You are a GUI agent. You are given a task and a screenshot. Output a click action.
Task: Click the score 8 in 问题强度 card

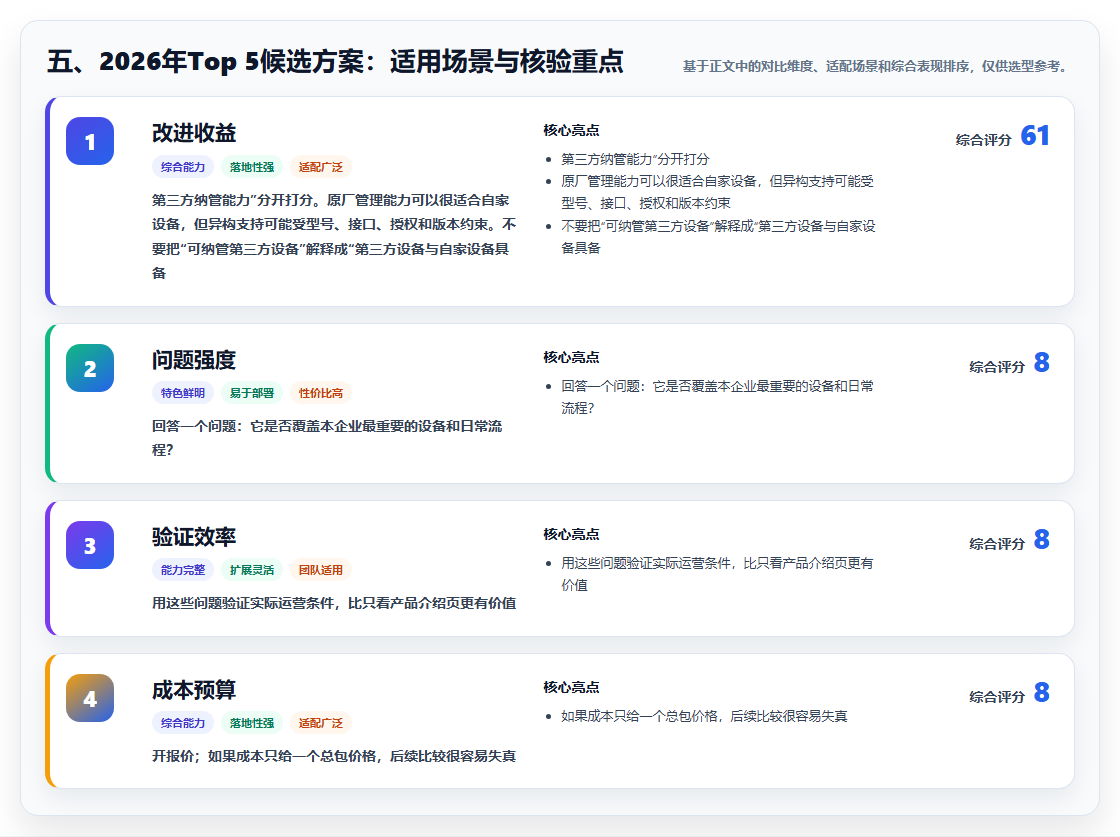click(x=1042, y=363)
